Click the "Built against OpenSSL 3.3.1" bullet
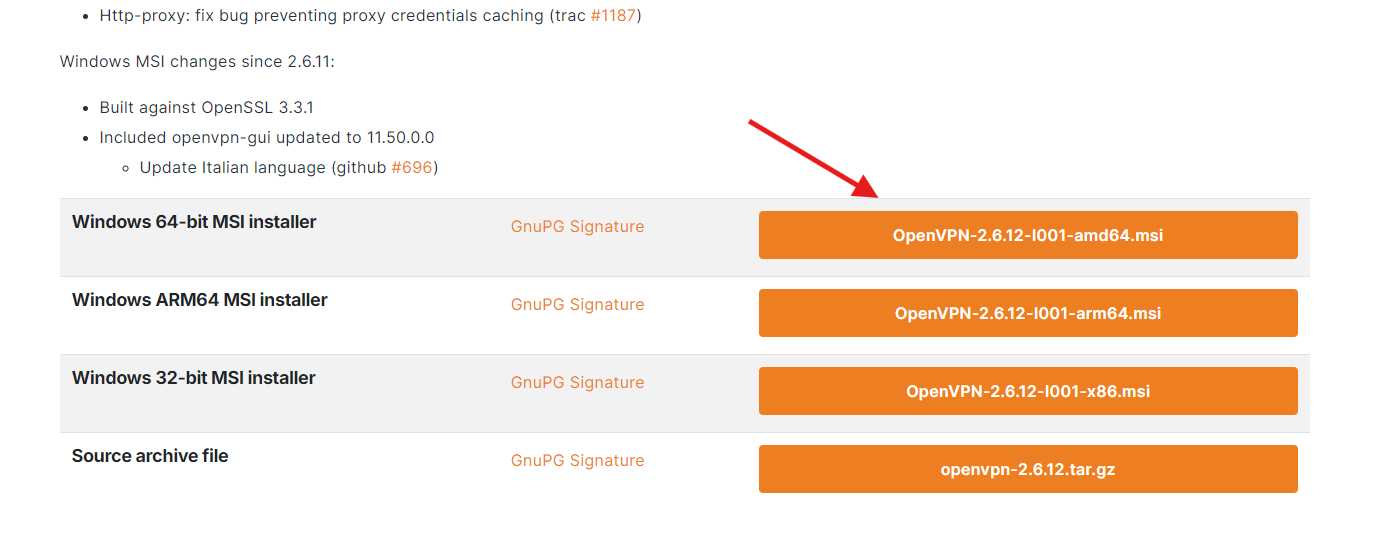This screenshot has width=1386, height=553. [x=206, y=108]
